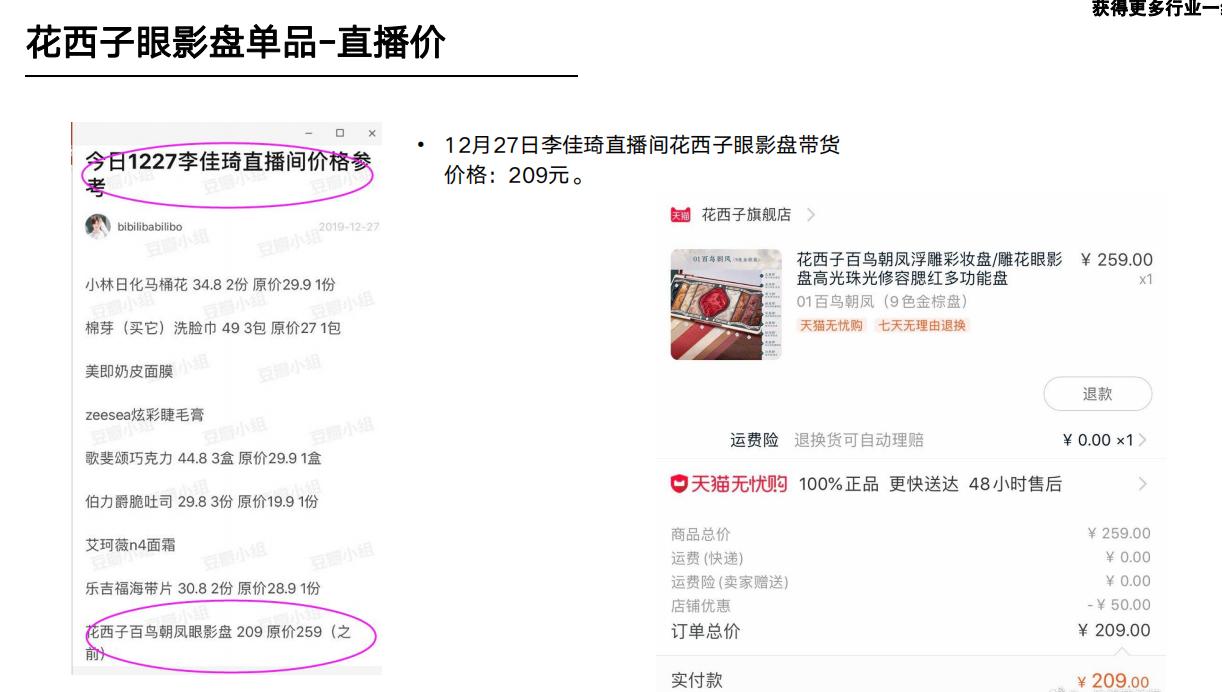
Task: Close the post window
Action: 372,133
